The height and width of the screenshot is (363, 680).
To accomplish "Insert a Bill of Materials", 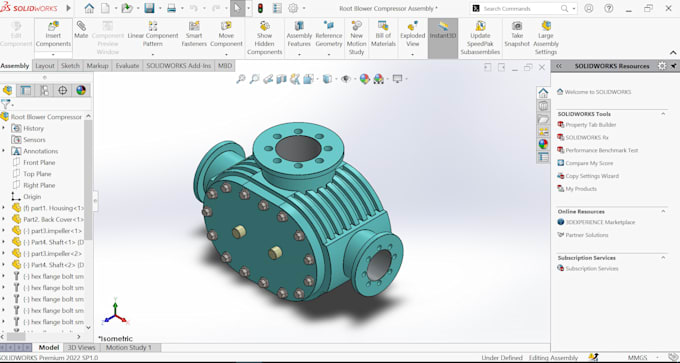I will (383, 35).
